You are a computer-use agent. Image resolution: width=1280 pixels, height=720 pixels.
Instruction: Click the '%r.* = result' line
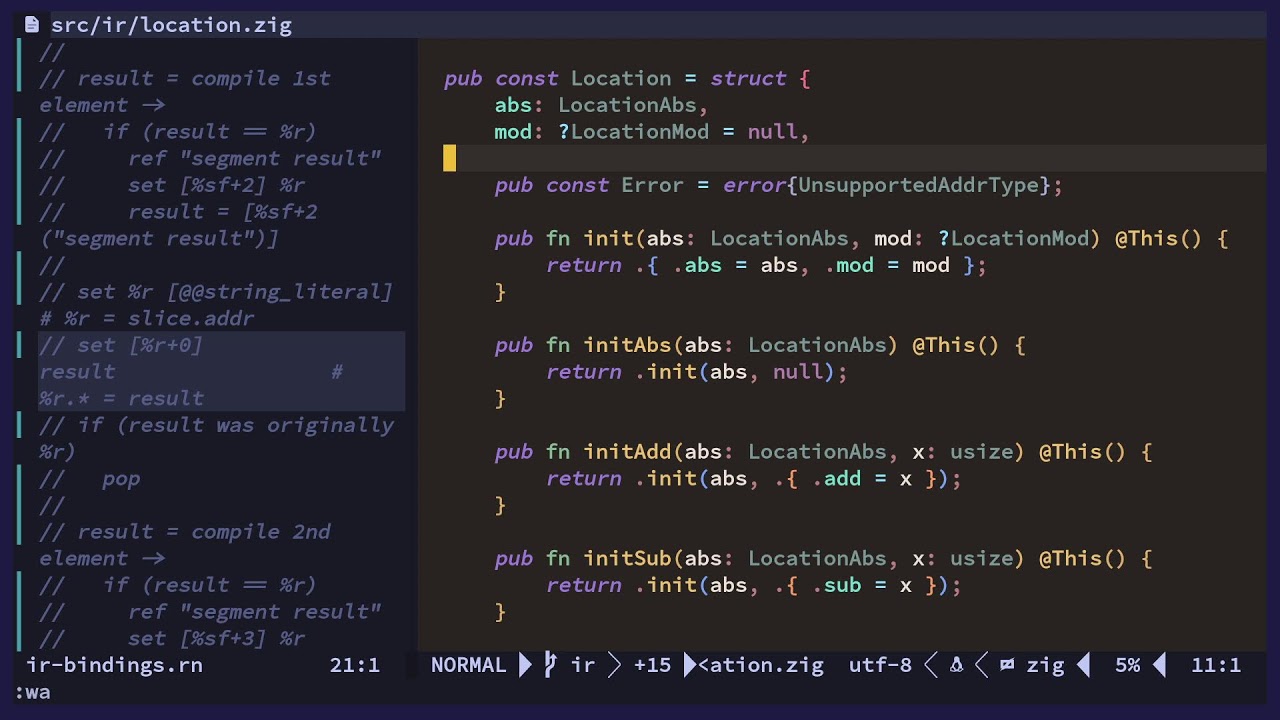pos(121,398)
